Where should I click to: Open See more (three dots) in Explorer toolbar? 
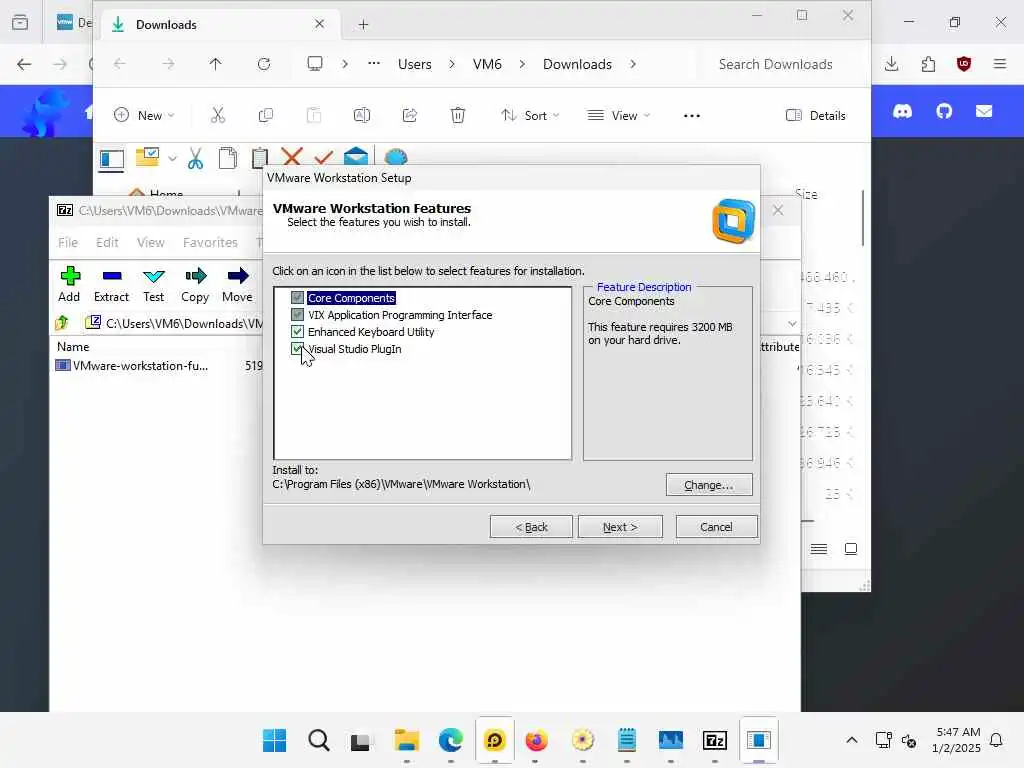pyautogui.click(x=692, y=116)
